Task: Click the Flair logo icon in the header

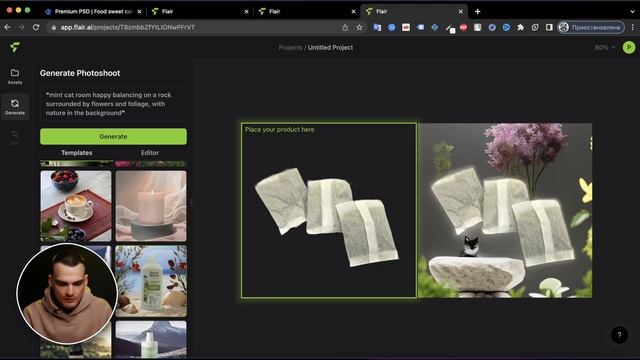Action: point(15,47)
